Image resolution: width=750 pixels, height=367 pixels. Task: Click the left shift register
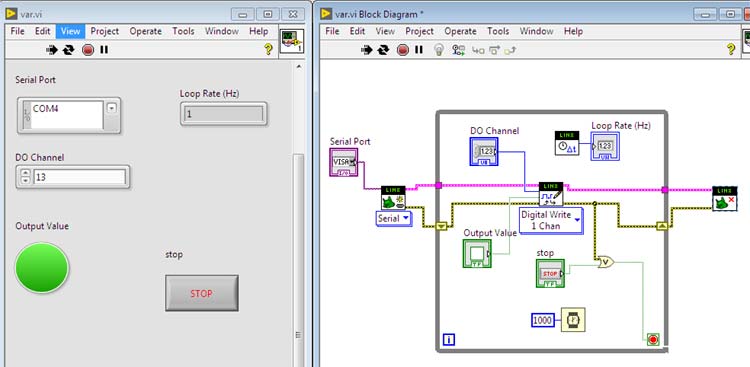point(441,226)
